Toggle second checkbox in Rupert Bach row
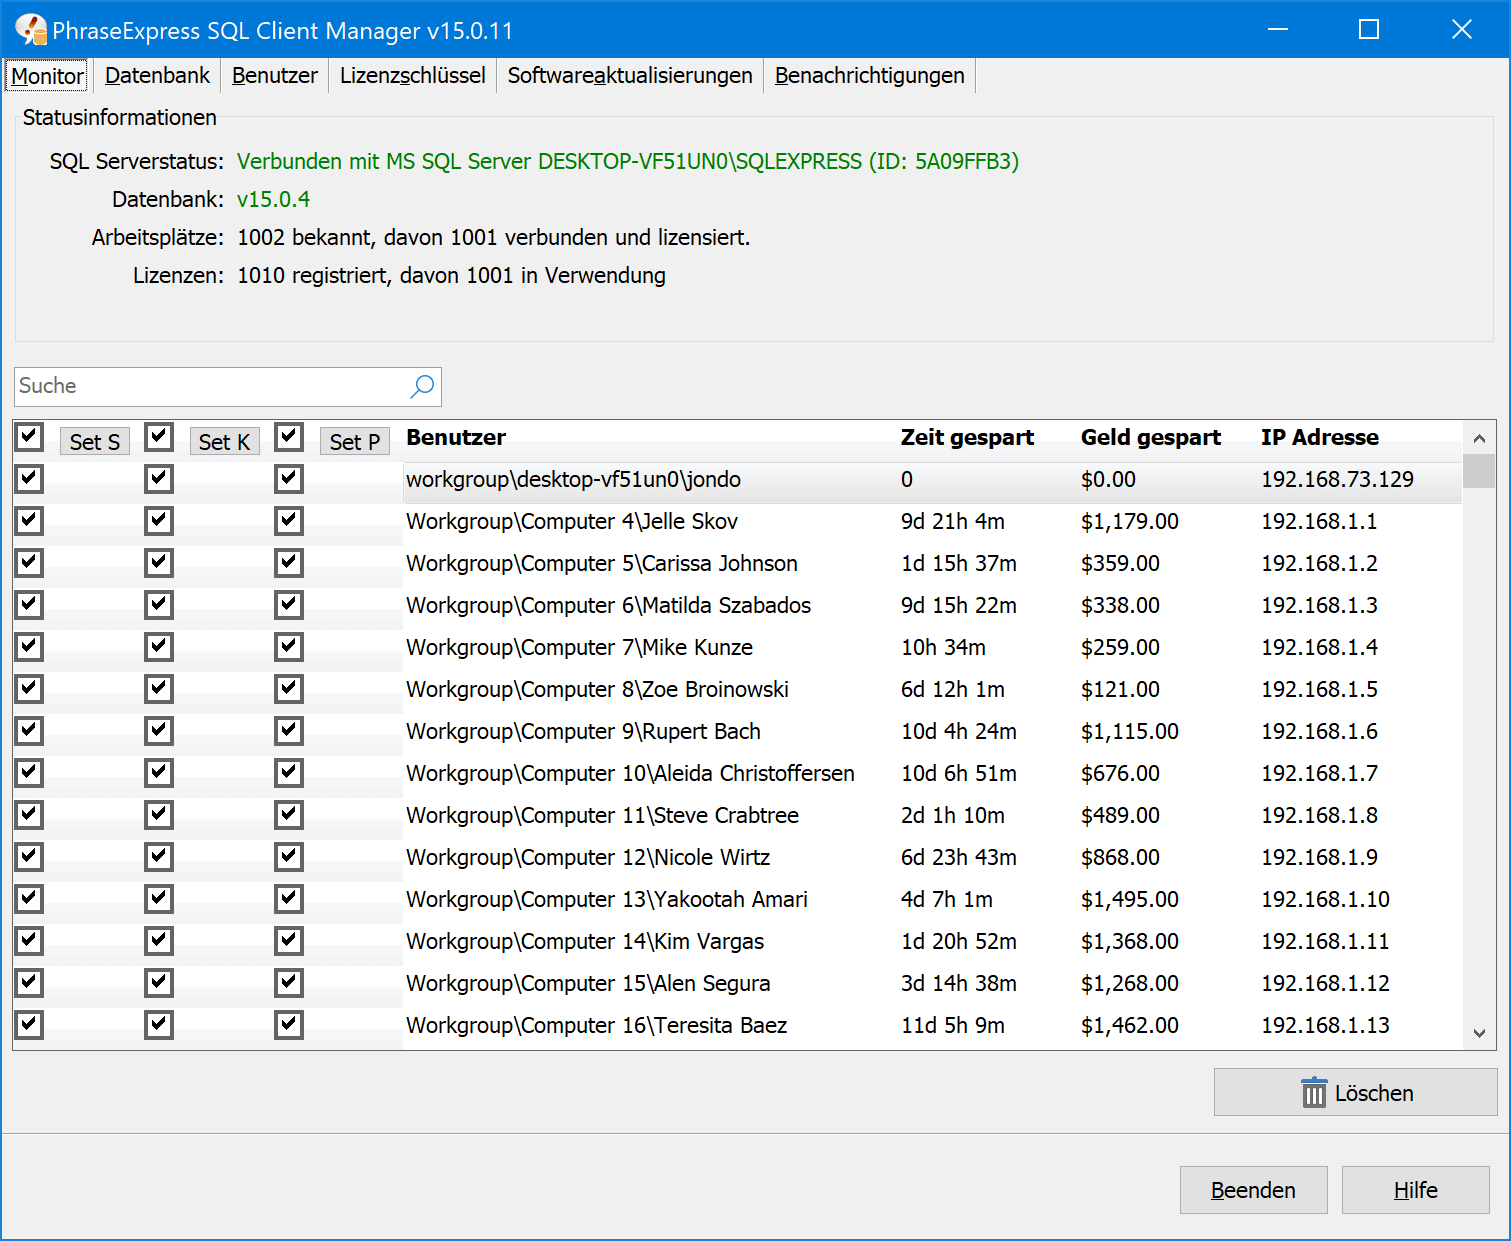The image size is (1511, 1241). tap(159, 731)
